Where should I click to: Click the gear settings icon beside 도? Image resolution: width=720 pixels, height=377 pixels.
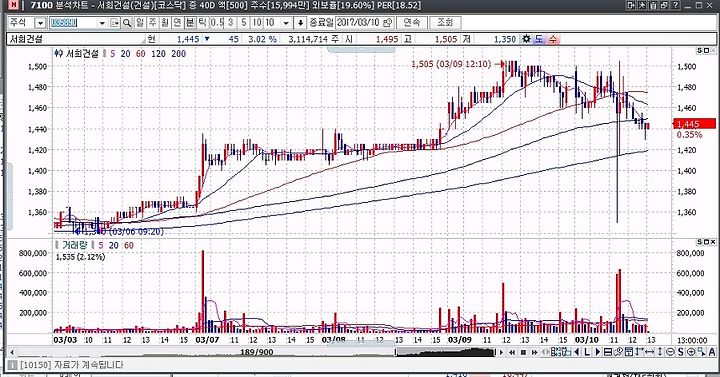526,39
